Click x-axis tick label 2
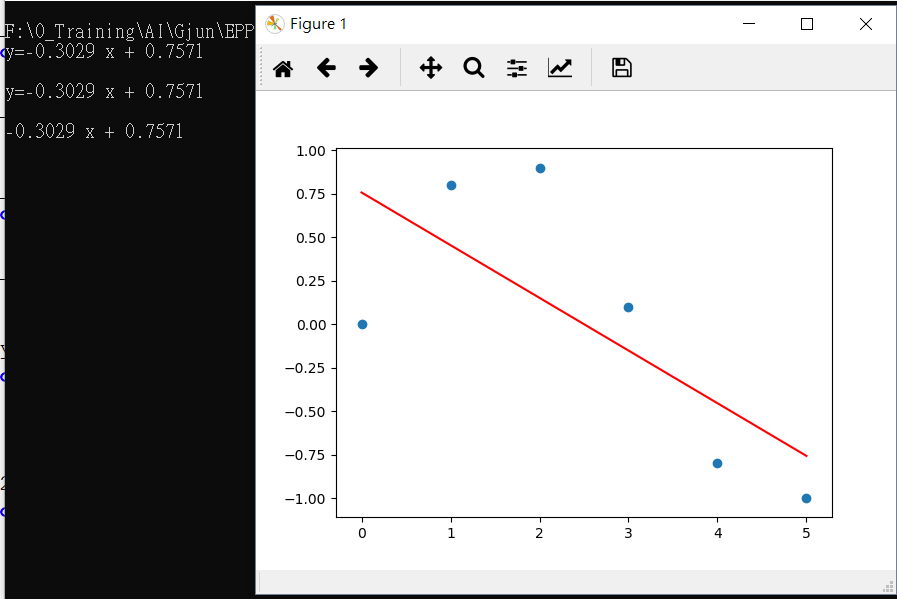Image resolution: width=897 pixels, height=599 pixels. tap(539, 533)
